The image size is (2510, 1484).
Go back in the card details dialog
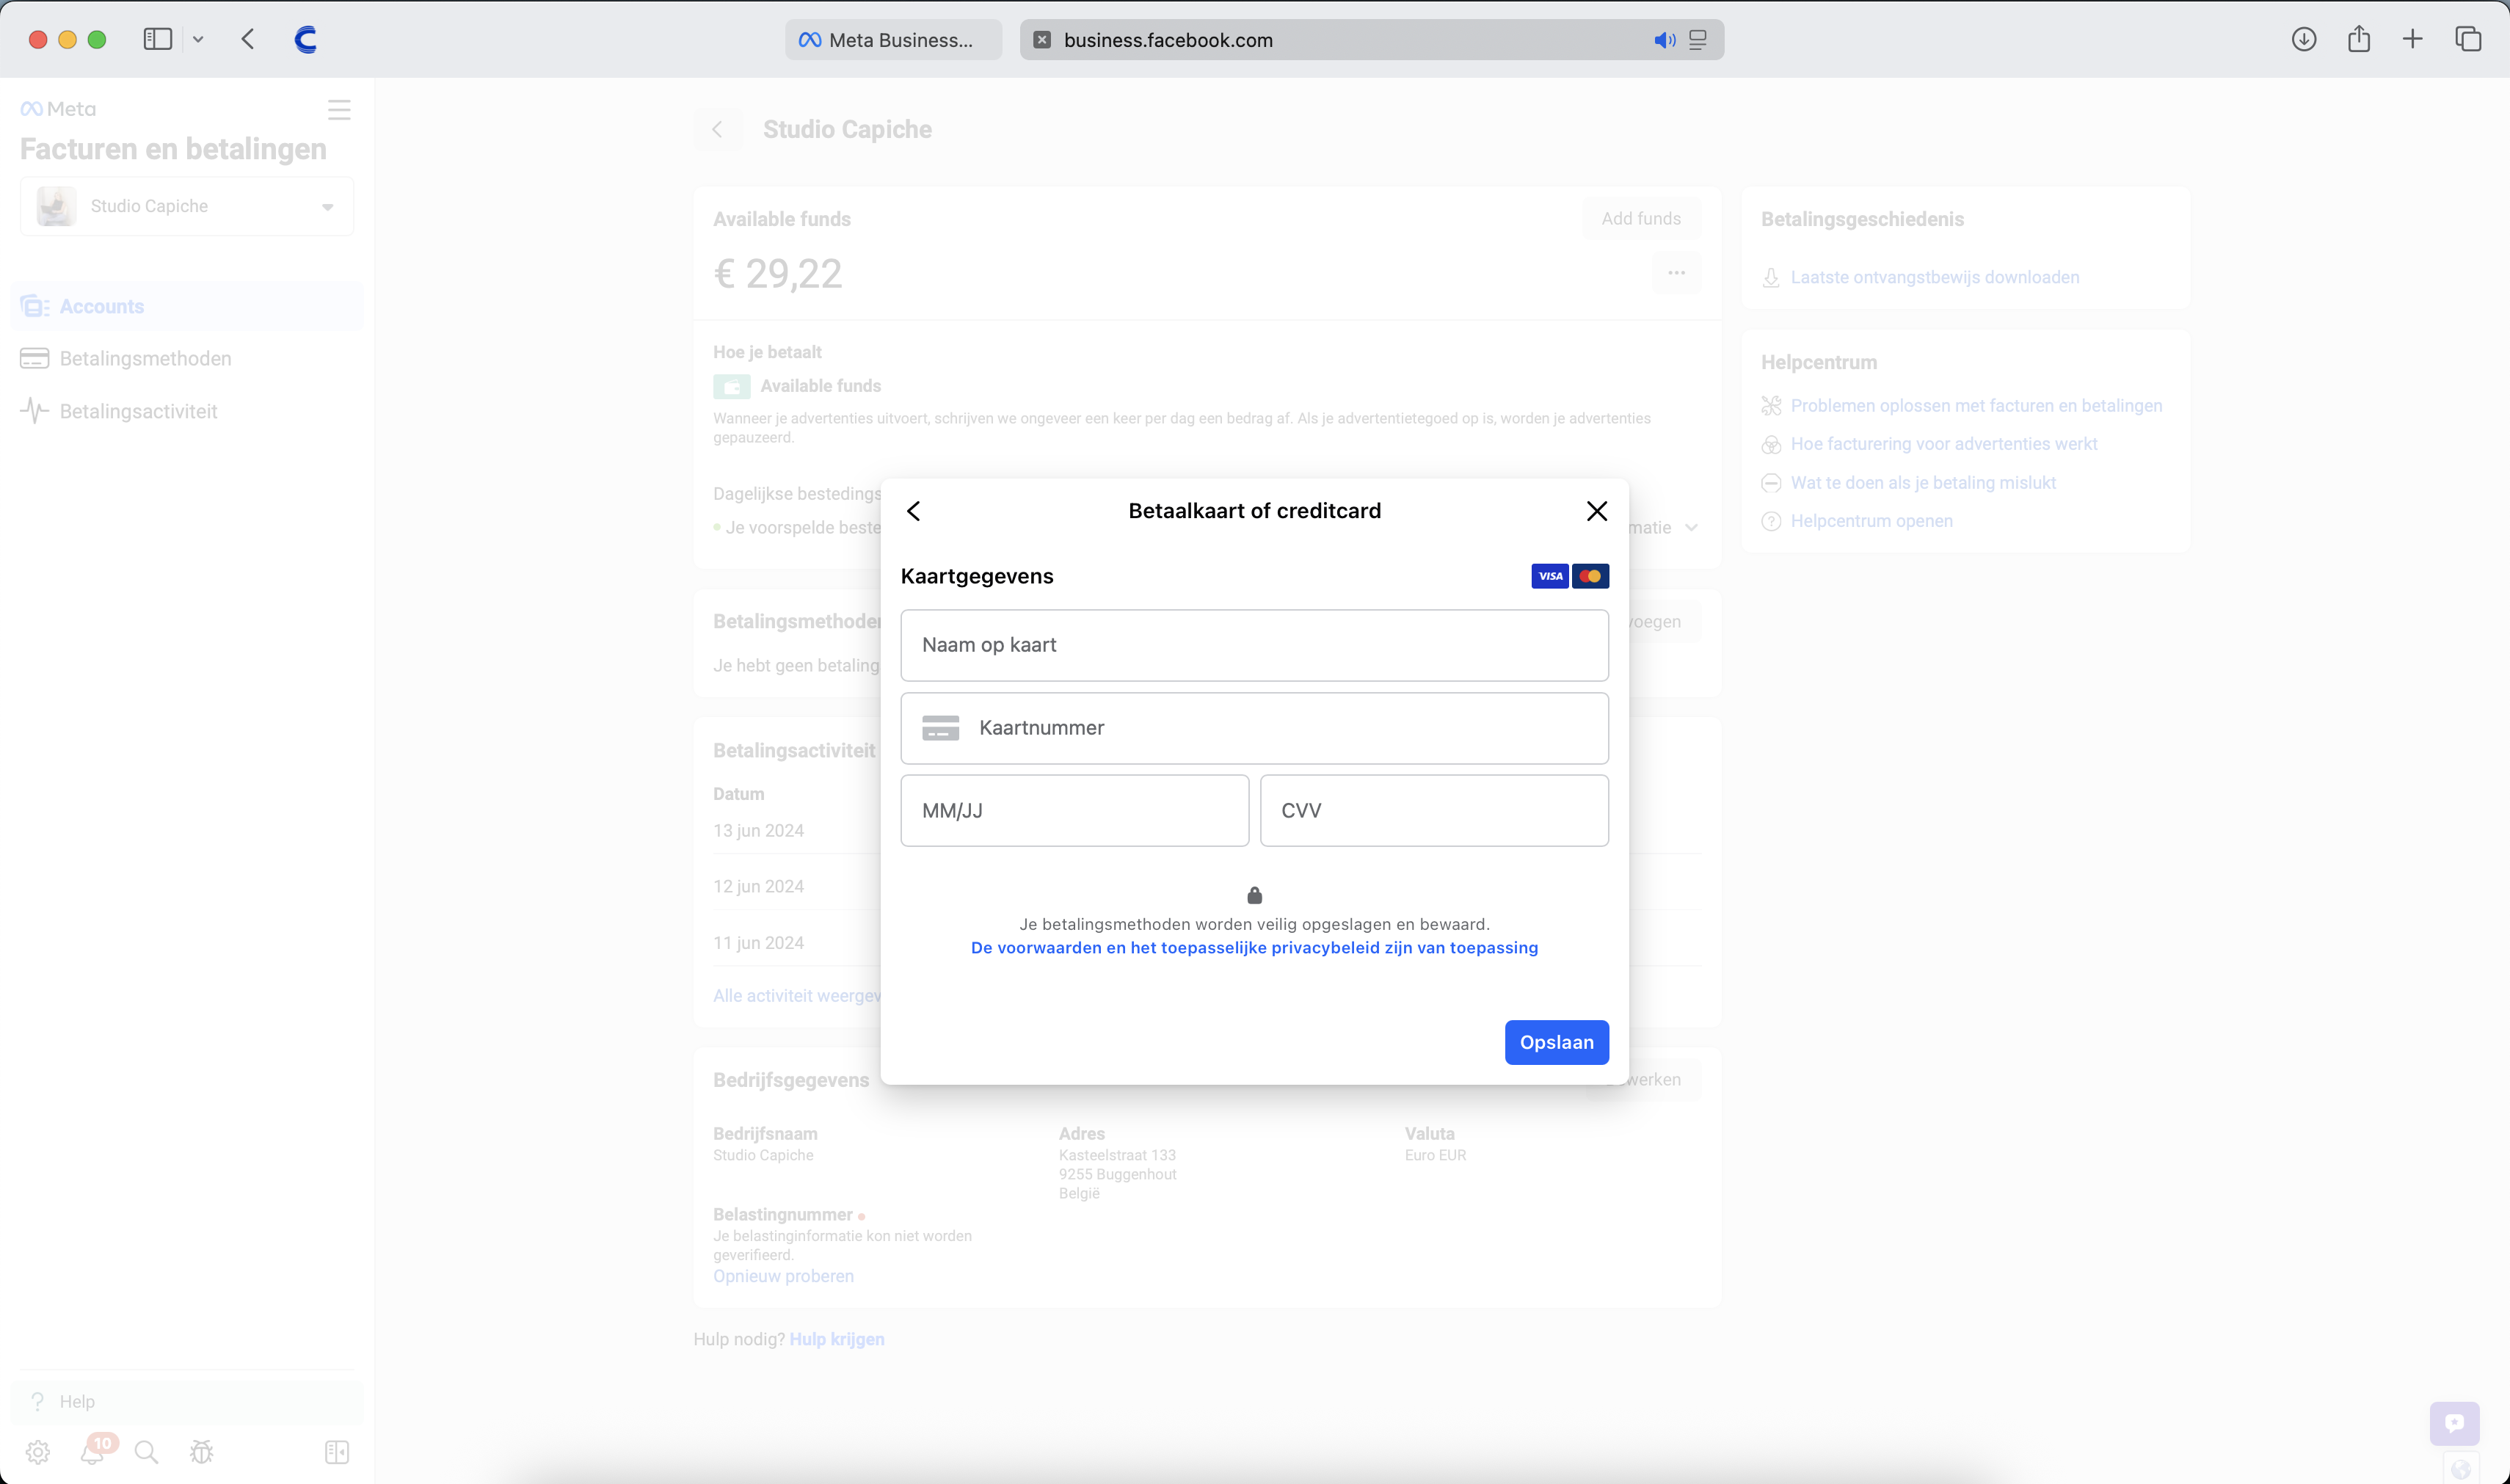[x=913, y=511]
